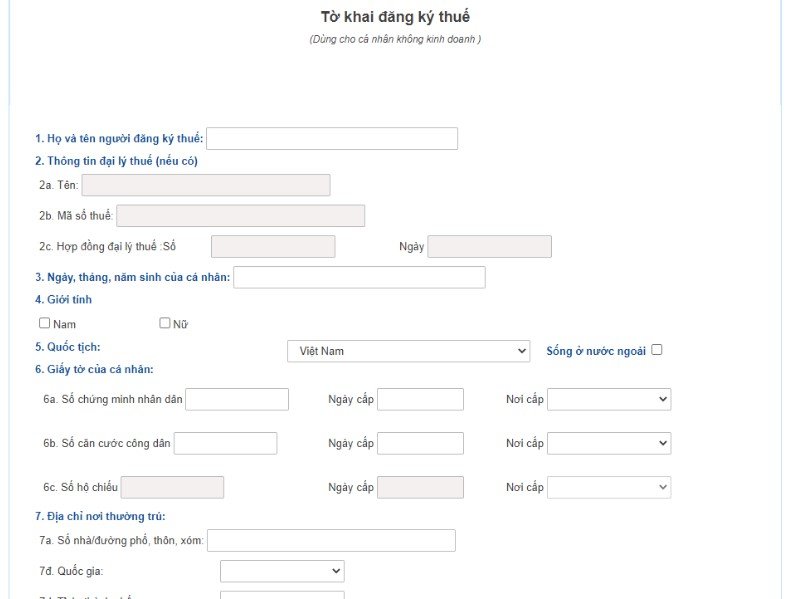
Task: Click the Số căn cước công dân field
Action: tap(226, 443)
